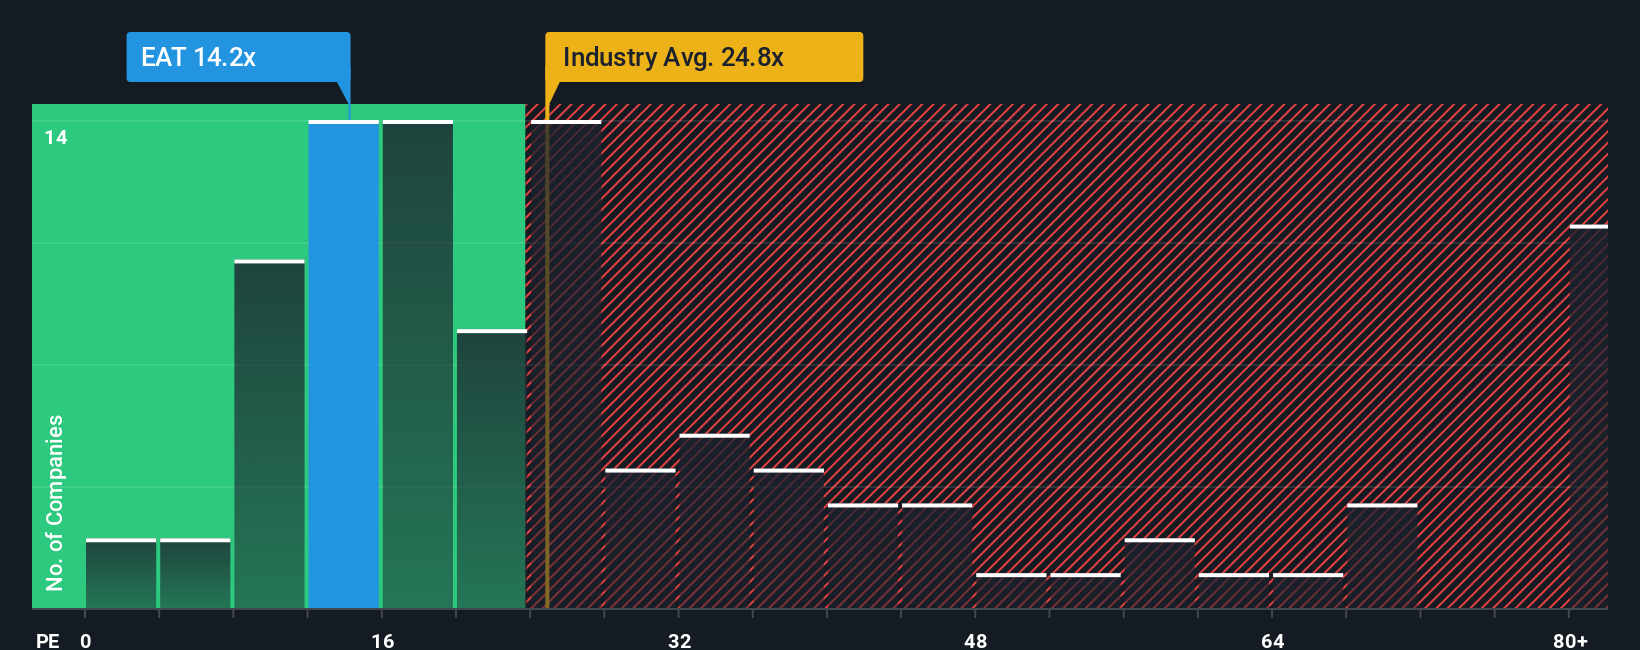This screenshot has height=650, width=1640.
Task: Click the PE axis label
Action: click(48, 640)
